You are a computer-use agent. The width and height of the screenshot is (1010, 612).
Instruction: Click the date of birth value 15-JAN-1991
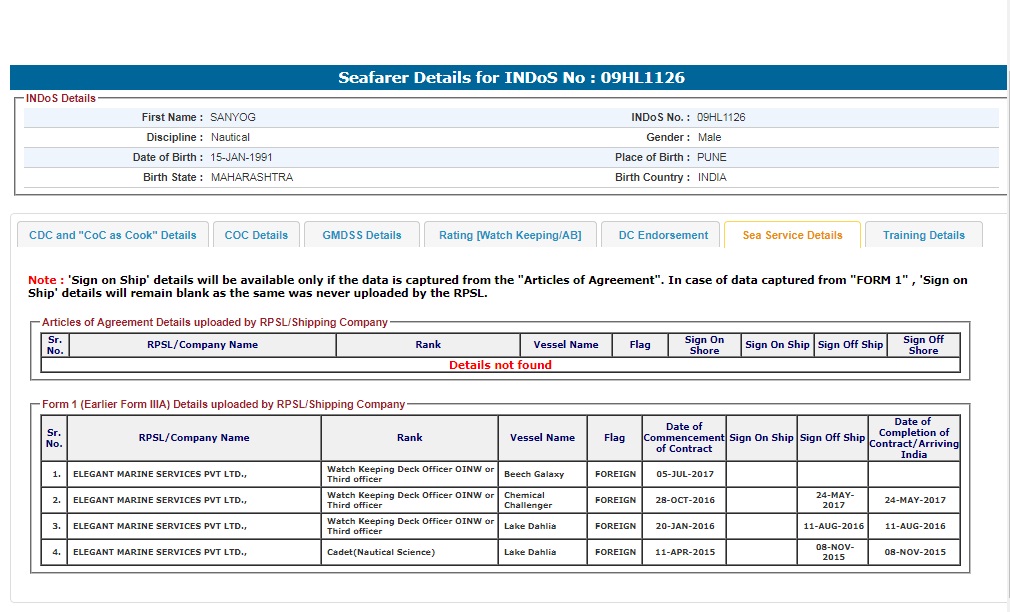click(x=241, y=157)
